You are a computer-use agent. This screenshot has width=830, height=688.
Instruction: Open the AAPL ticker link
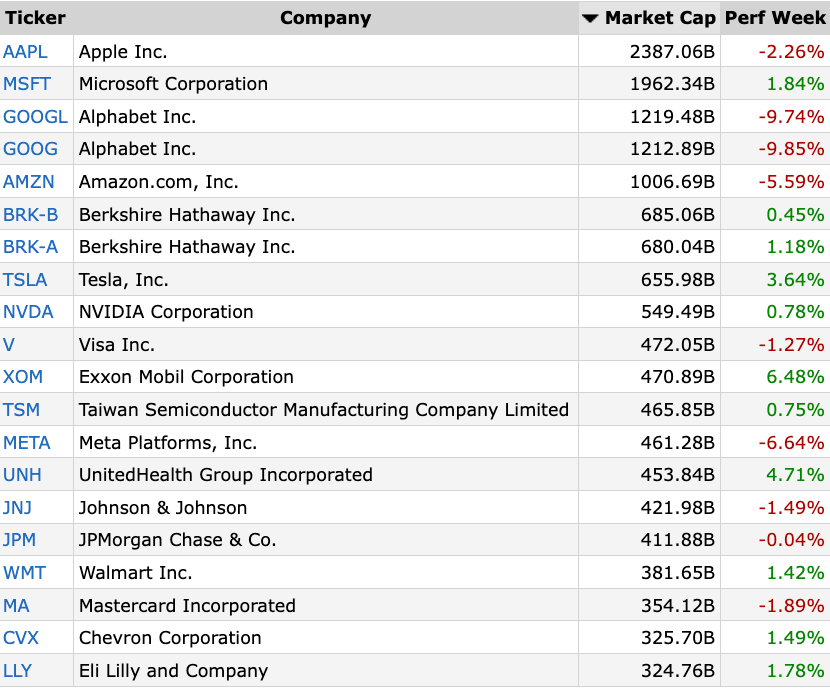coord(25,52)
